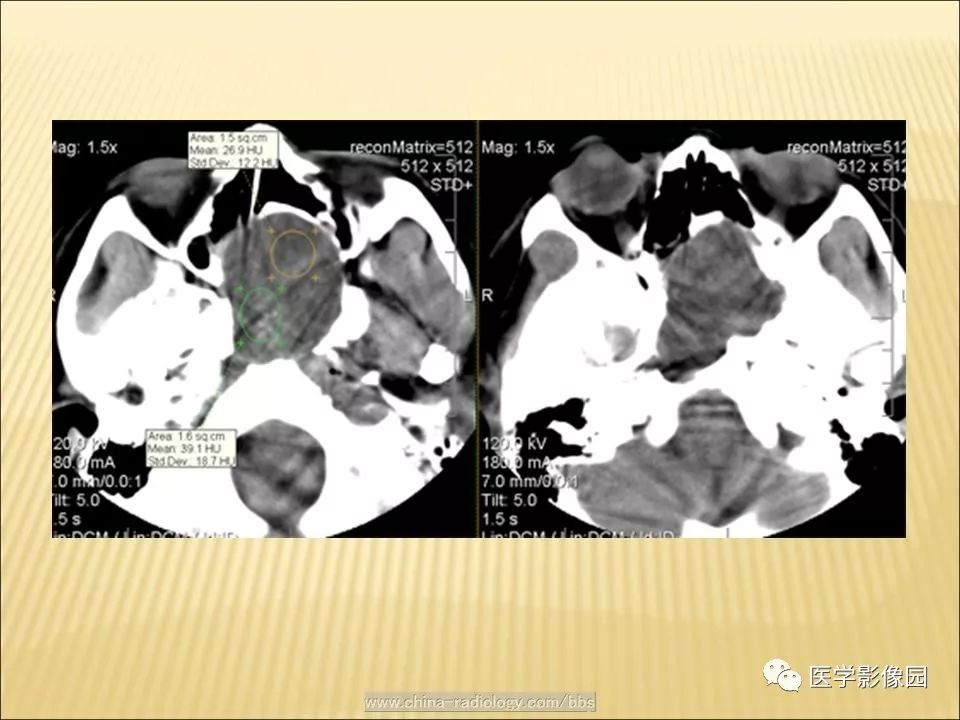The image size is (960, 720).
Task: Click 'STD+' label on left scan
Action: point(452,184)
